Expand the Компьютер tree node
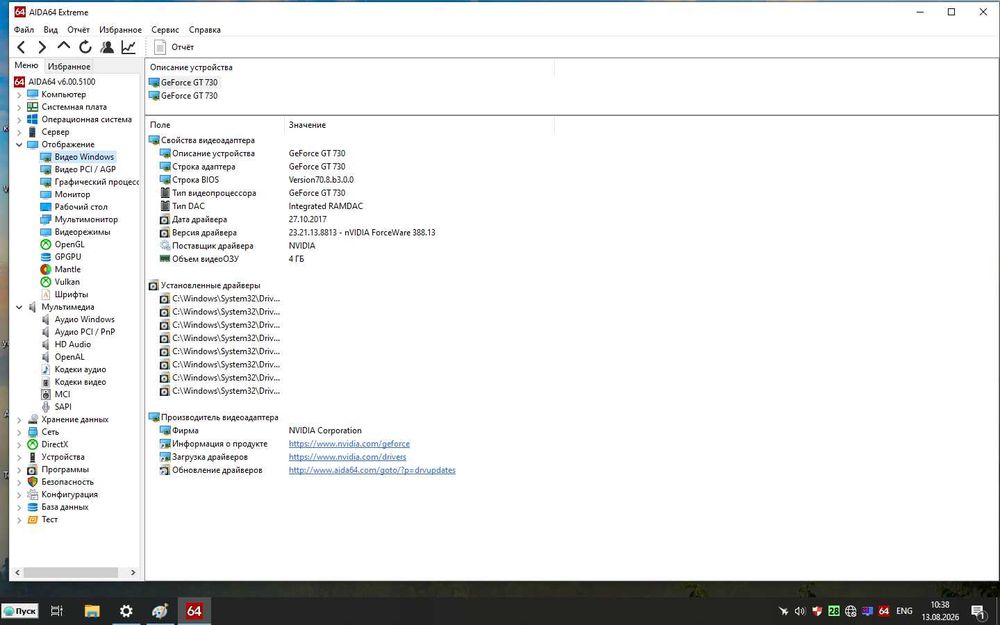The height and width of the screenshot is (625, 1000). pyautogui.click(x=19, y=94)
